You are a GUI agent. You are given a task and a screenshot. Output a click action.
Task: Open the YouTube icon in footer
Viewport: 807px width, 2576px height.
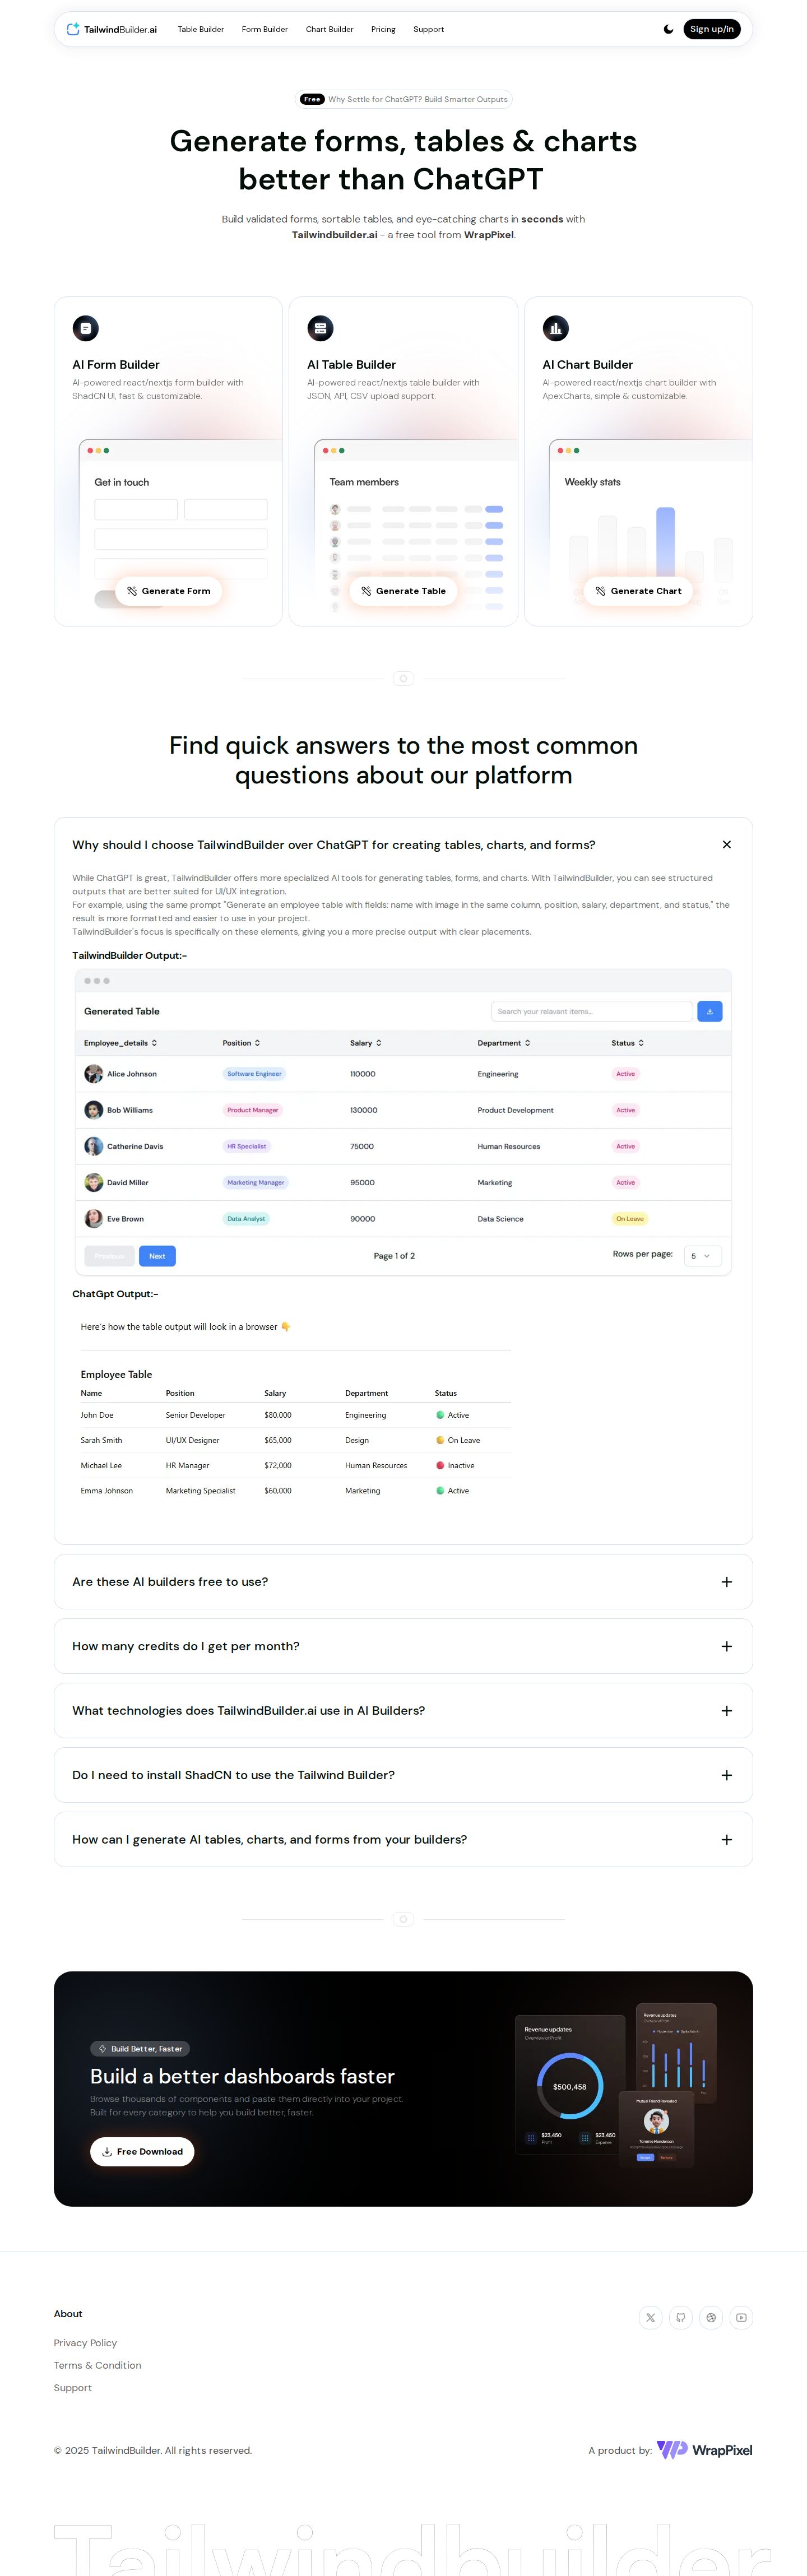741,2317
